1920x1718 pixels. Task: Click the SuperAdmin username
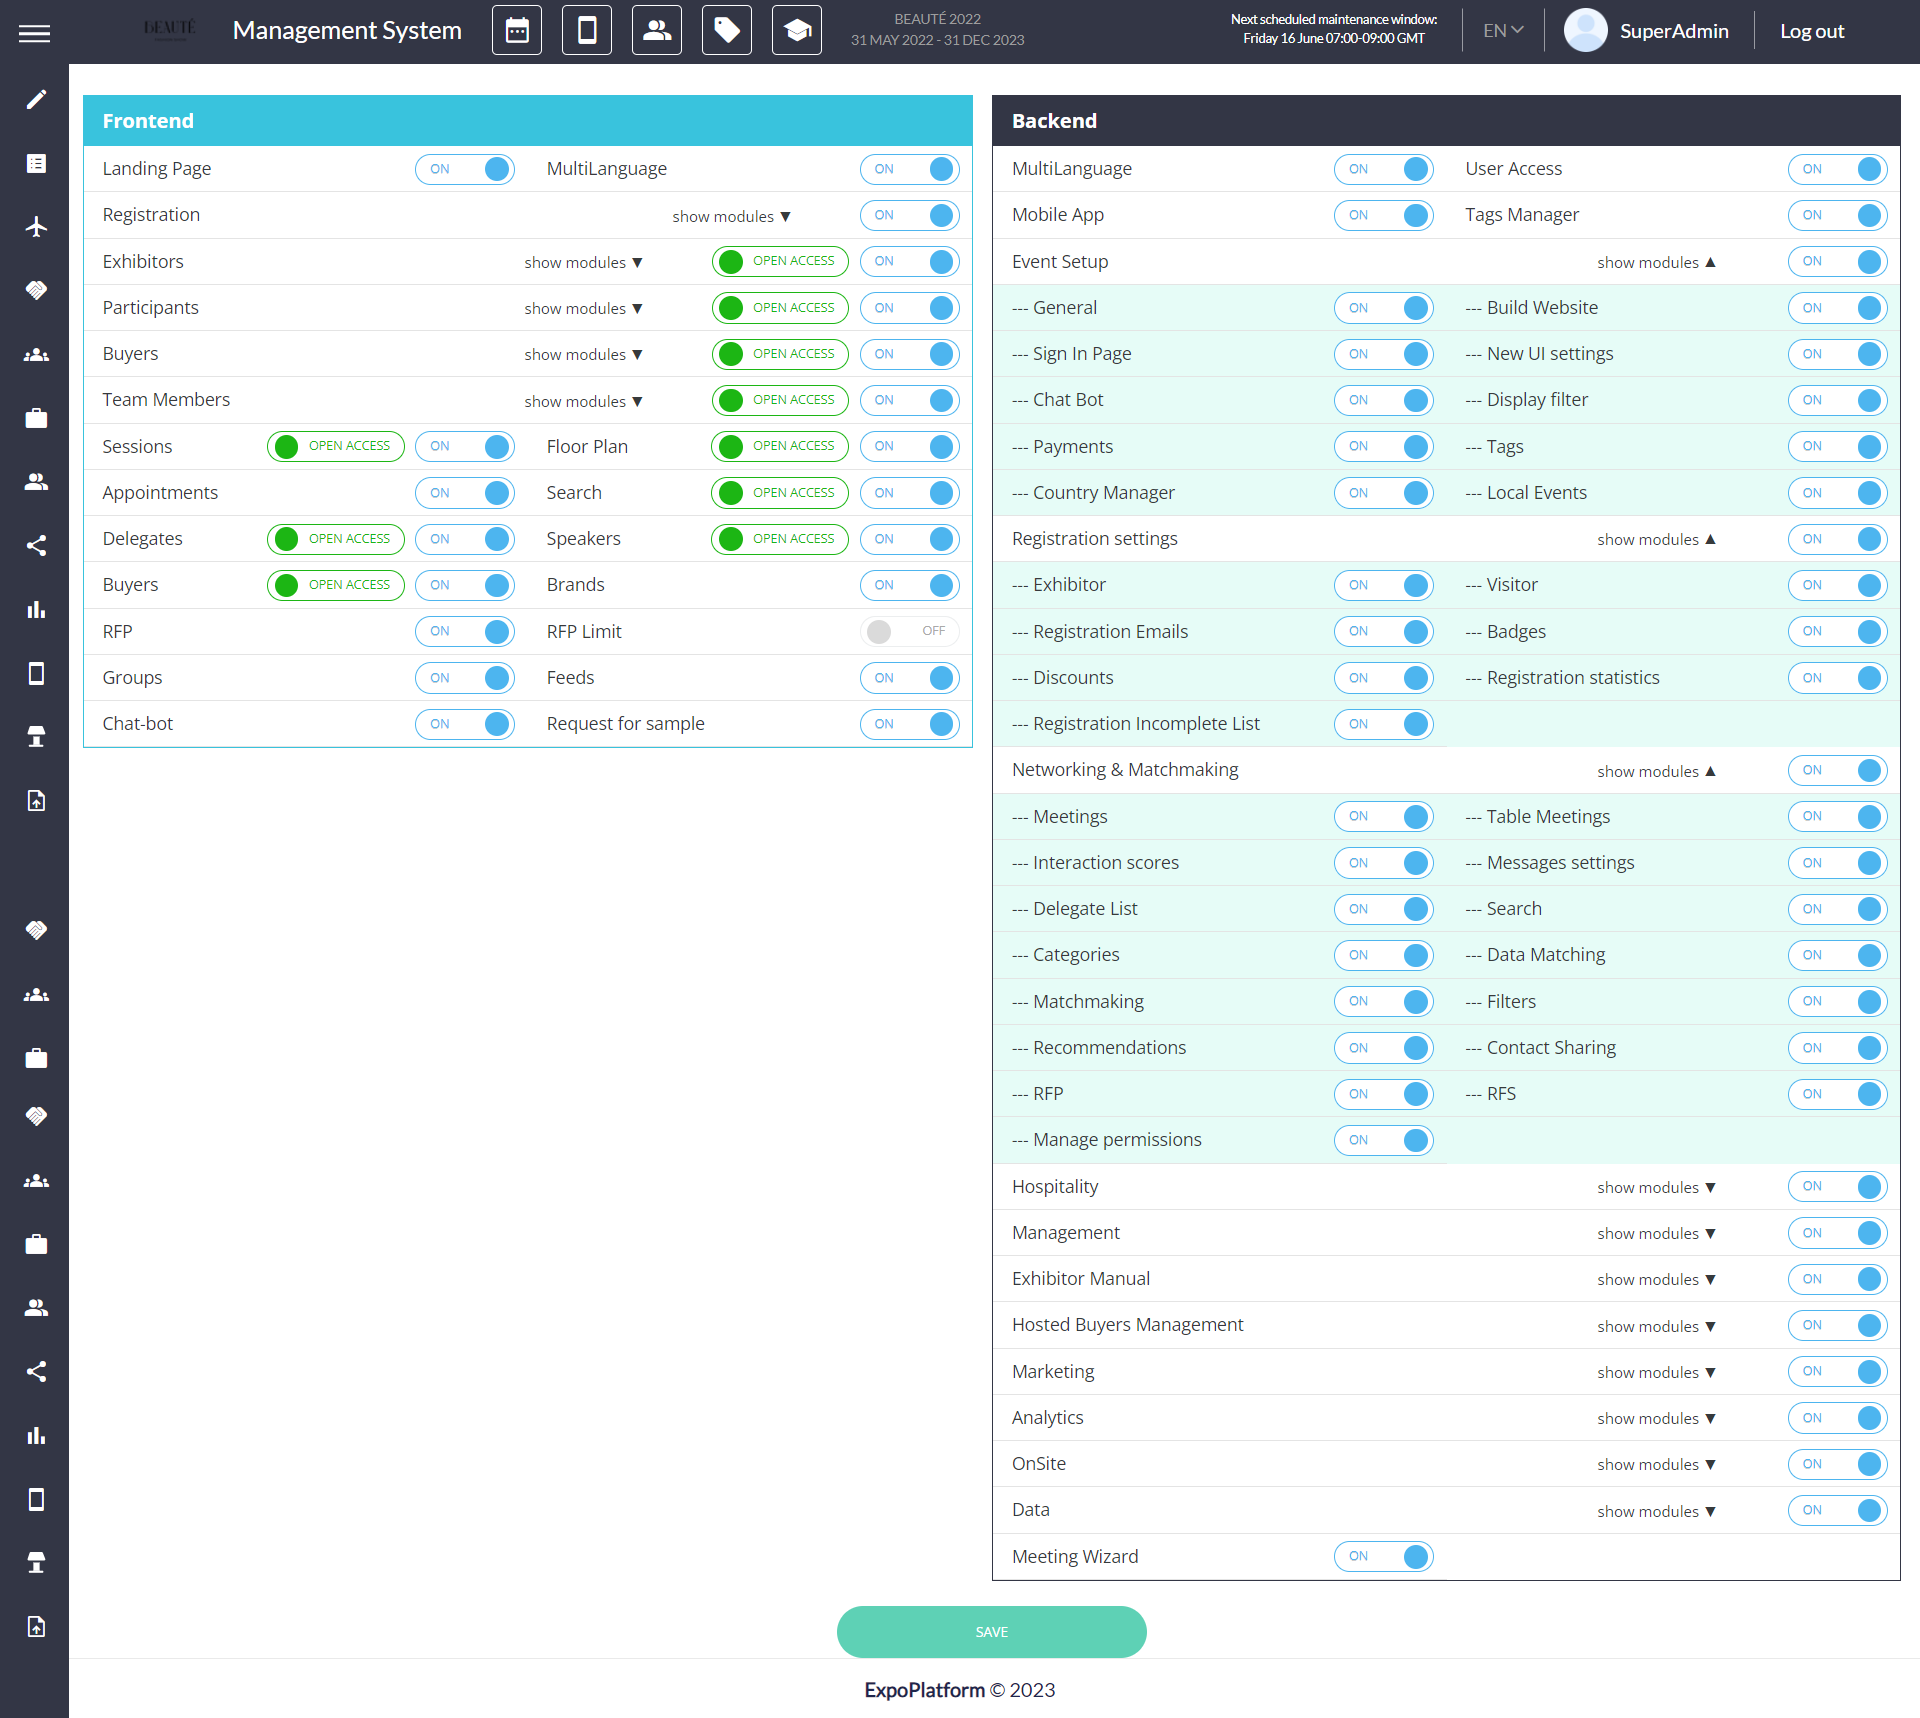[1674, 31]
